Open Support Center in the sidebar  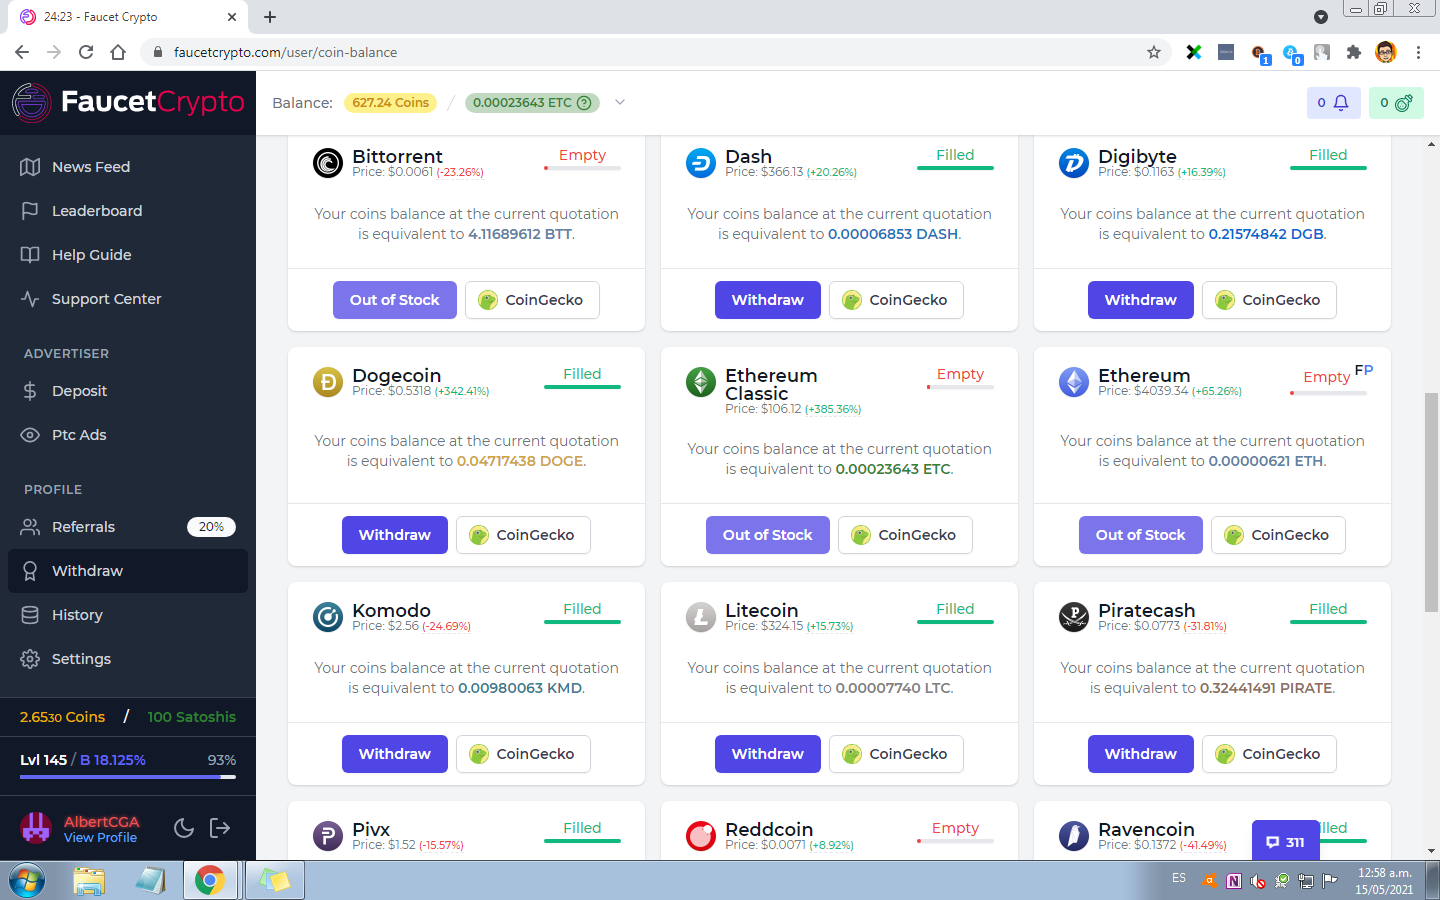click(128, 299)
